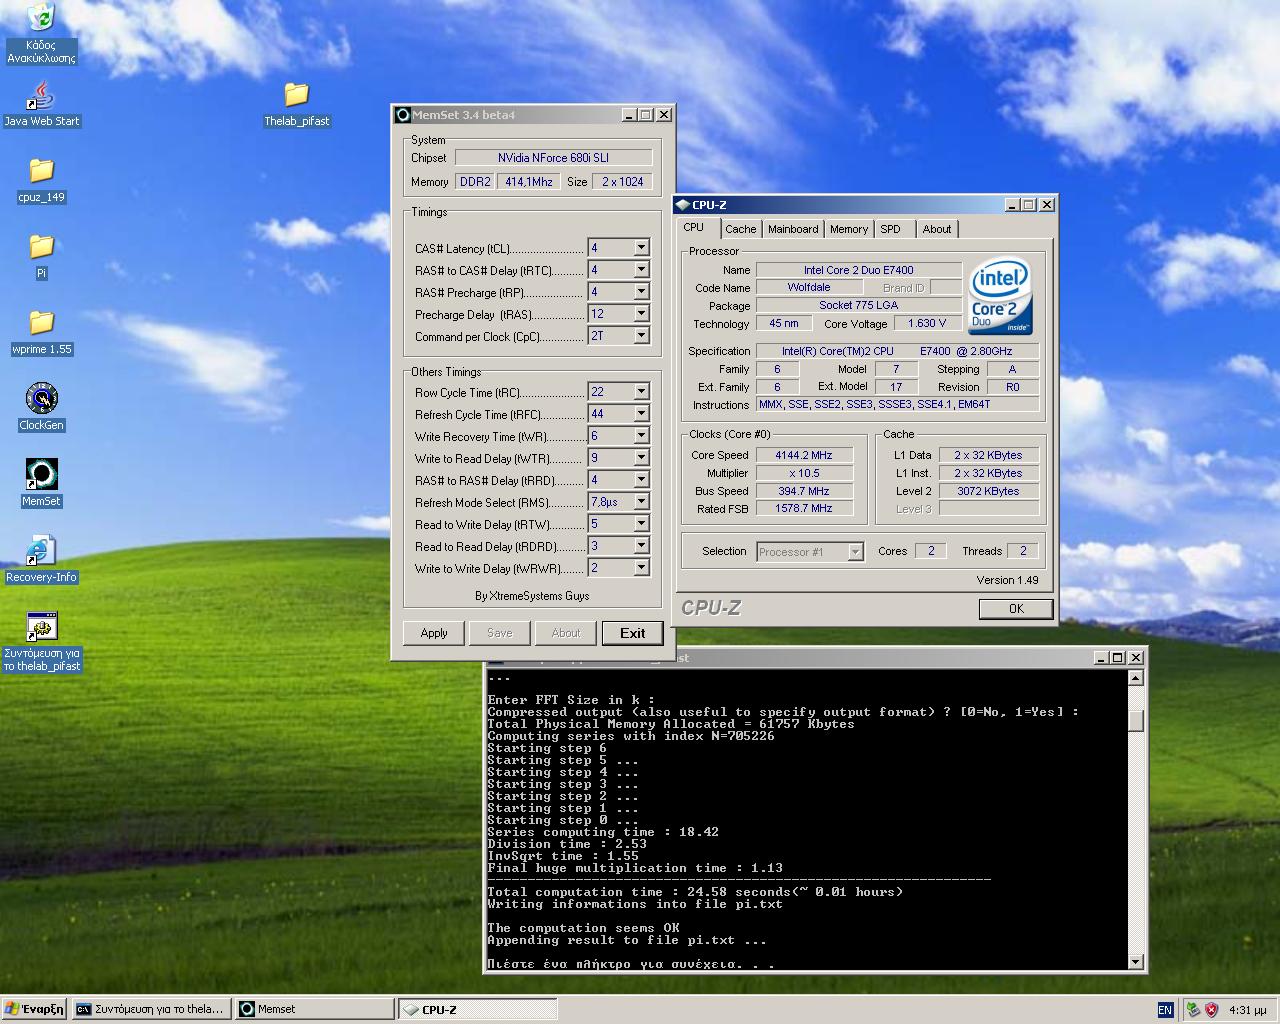The width and height of the screenshot is (1280, 1024).
Task: Click OK button in CPU-Z
Action: 1016,608
